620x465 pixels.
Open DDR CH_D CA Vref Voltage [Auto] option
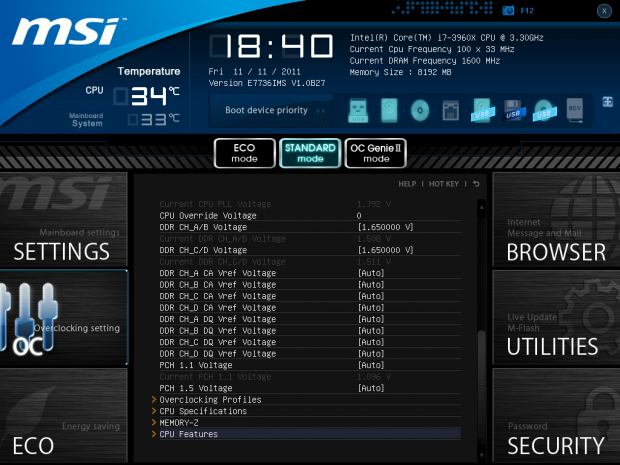(x=371, y=307)
